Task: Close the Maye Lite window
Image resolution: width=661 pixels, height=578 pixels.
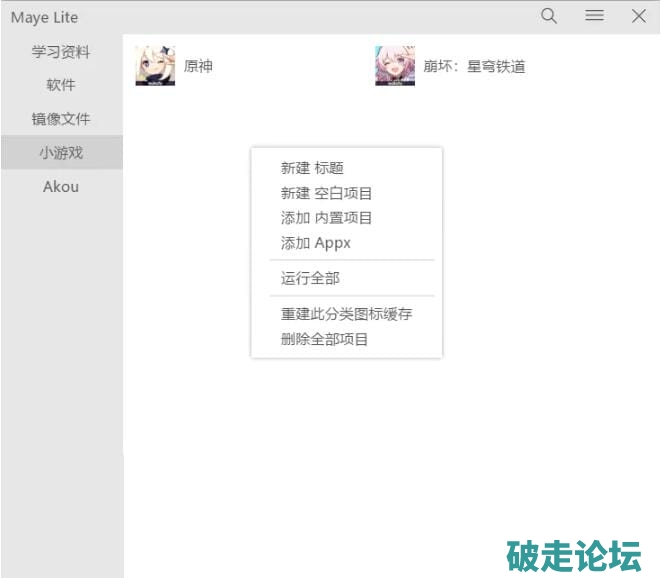Action: pos(639,16)
